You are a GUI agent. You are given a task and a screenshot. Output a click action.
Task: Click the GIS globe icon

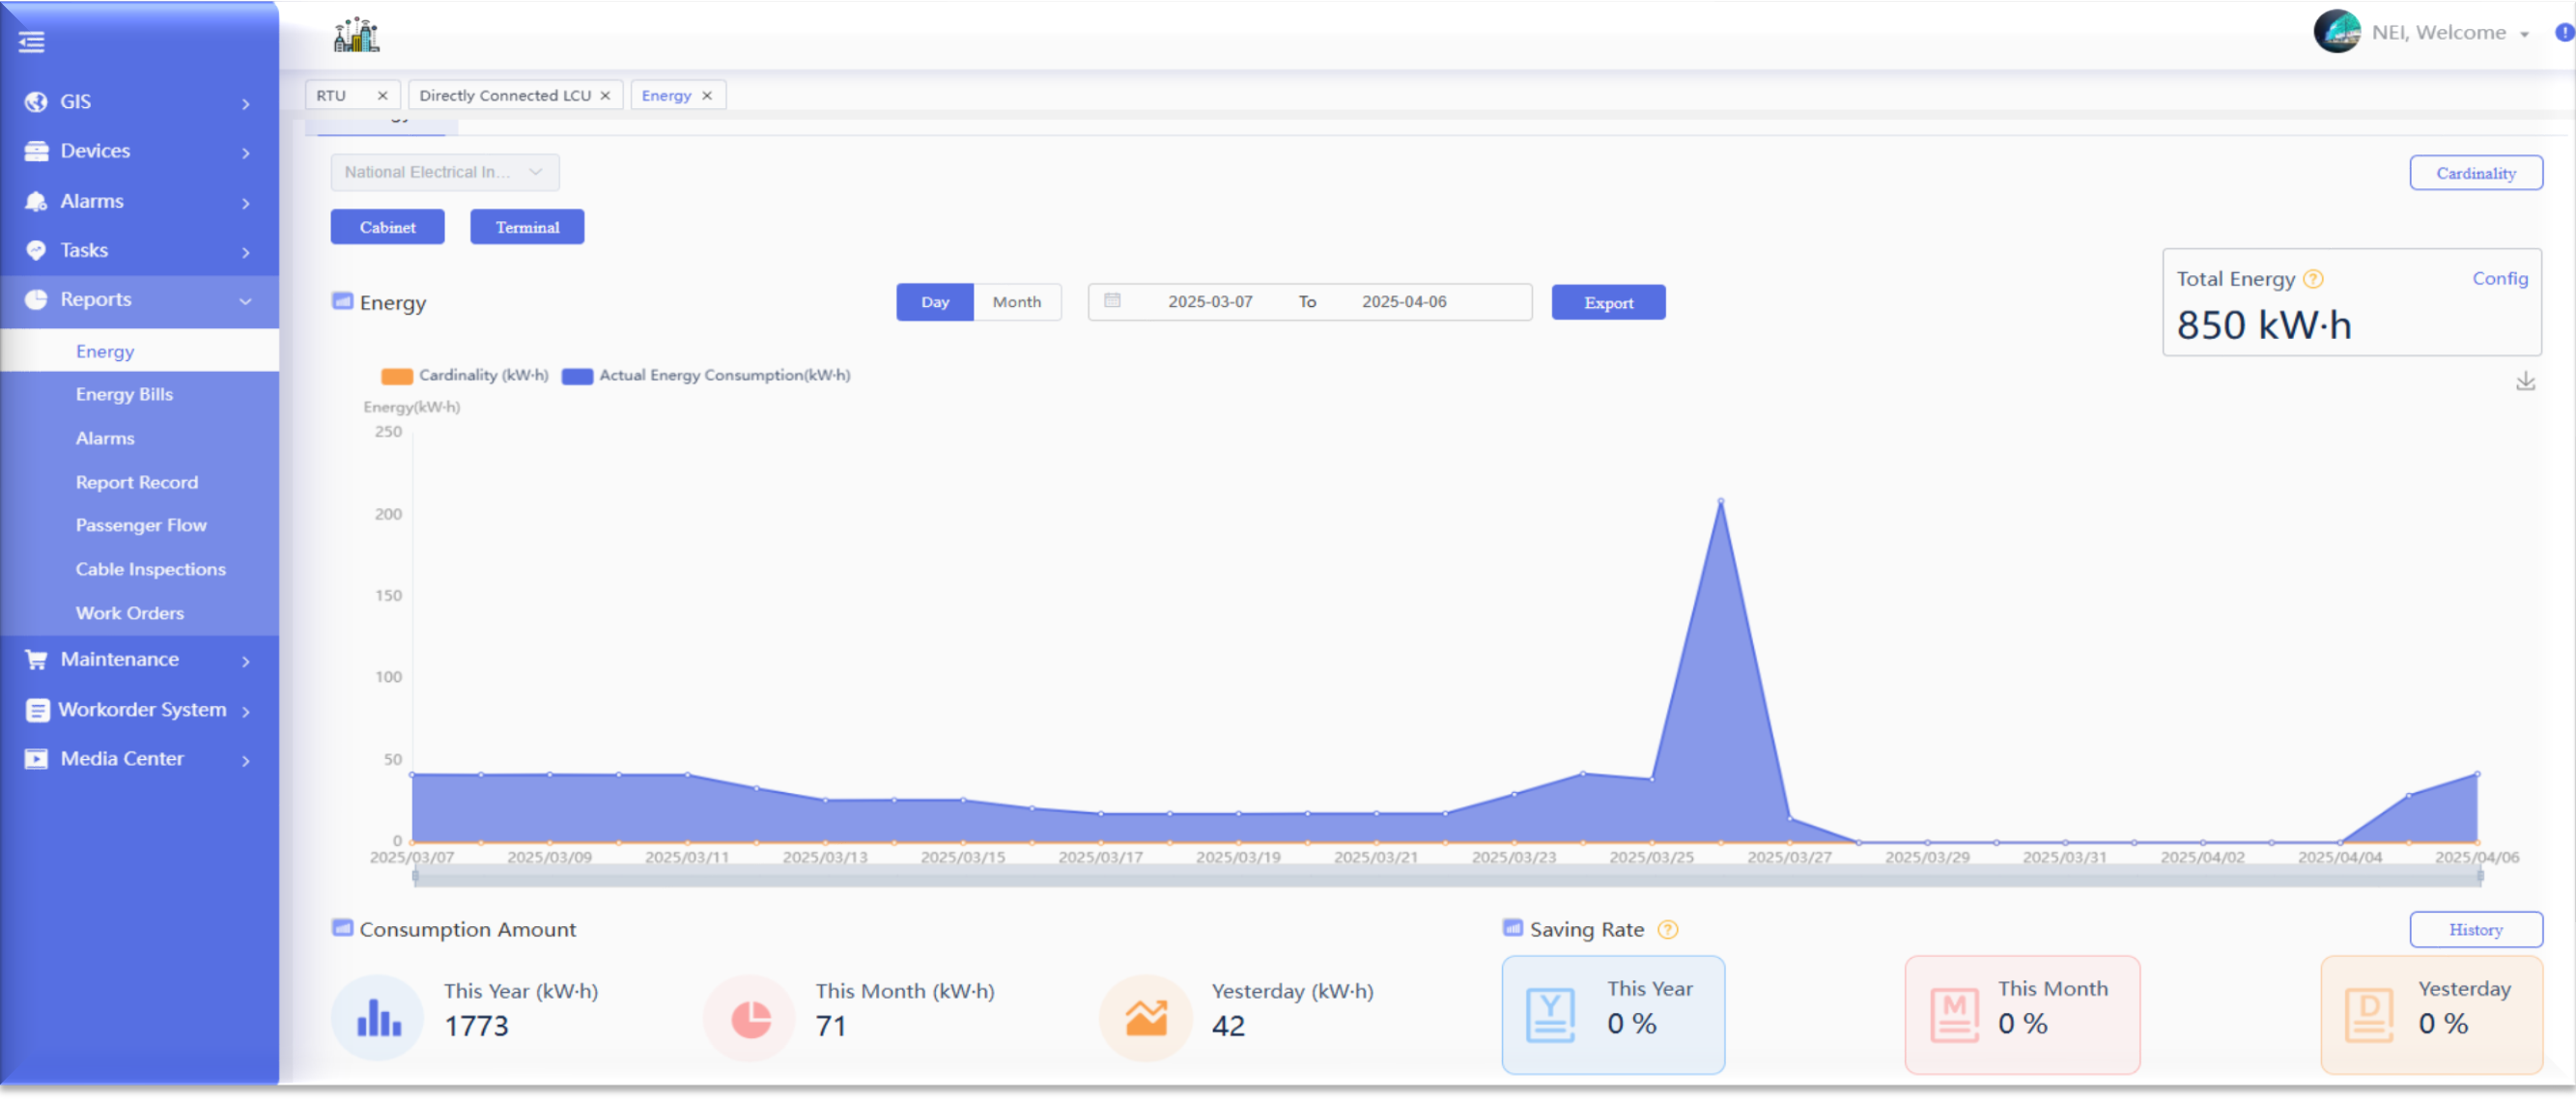(x=36, y=102)
